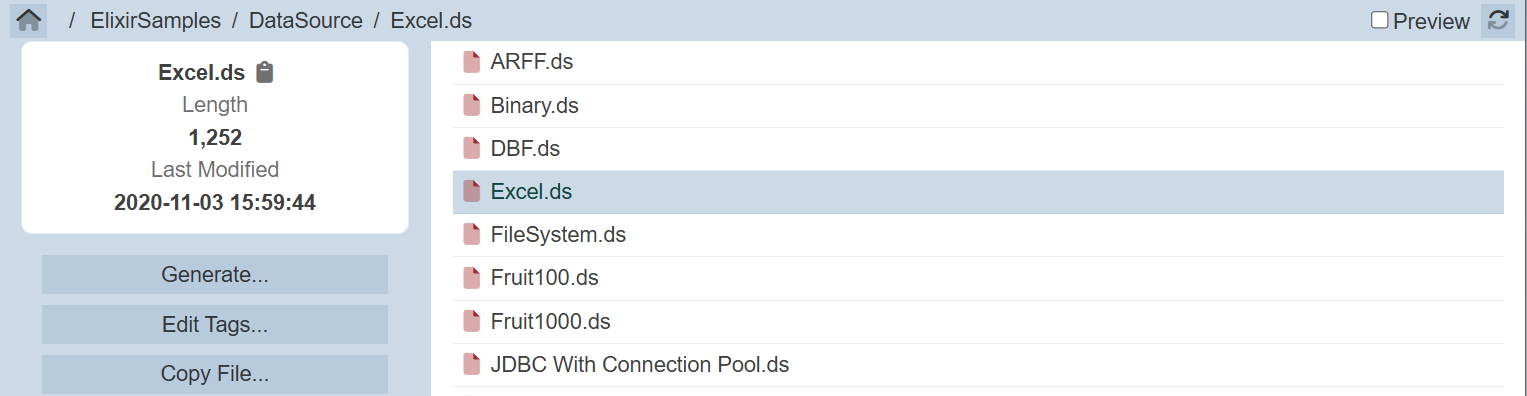Go to the home folder icon
This screenshot has height=396, width=1527.
29,20
